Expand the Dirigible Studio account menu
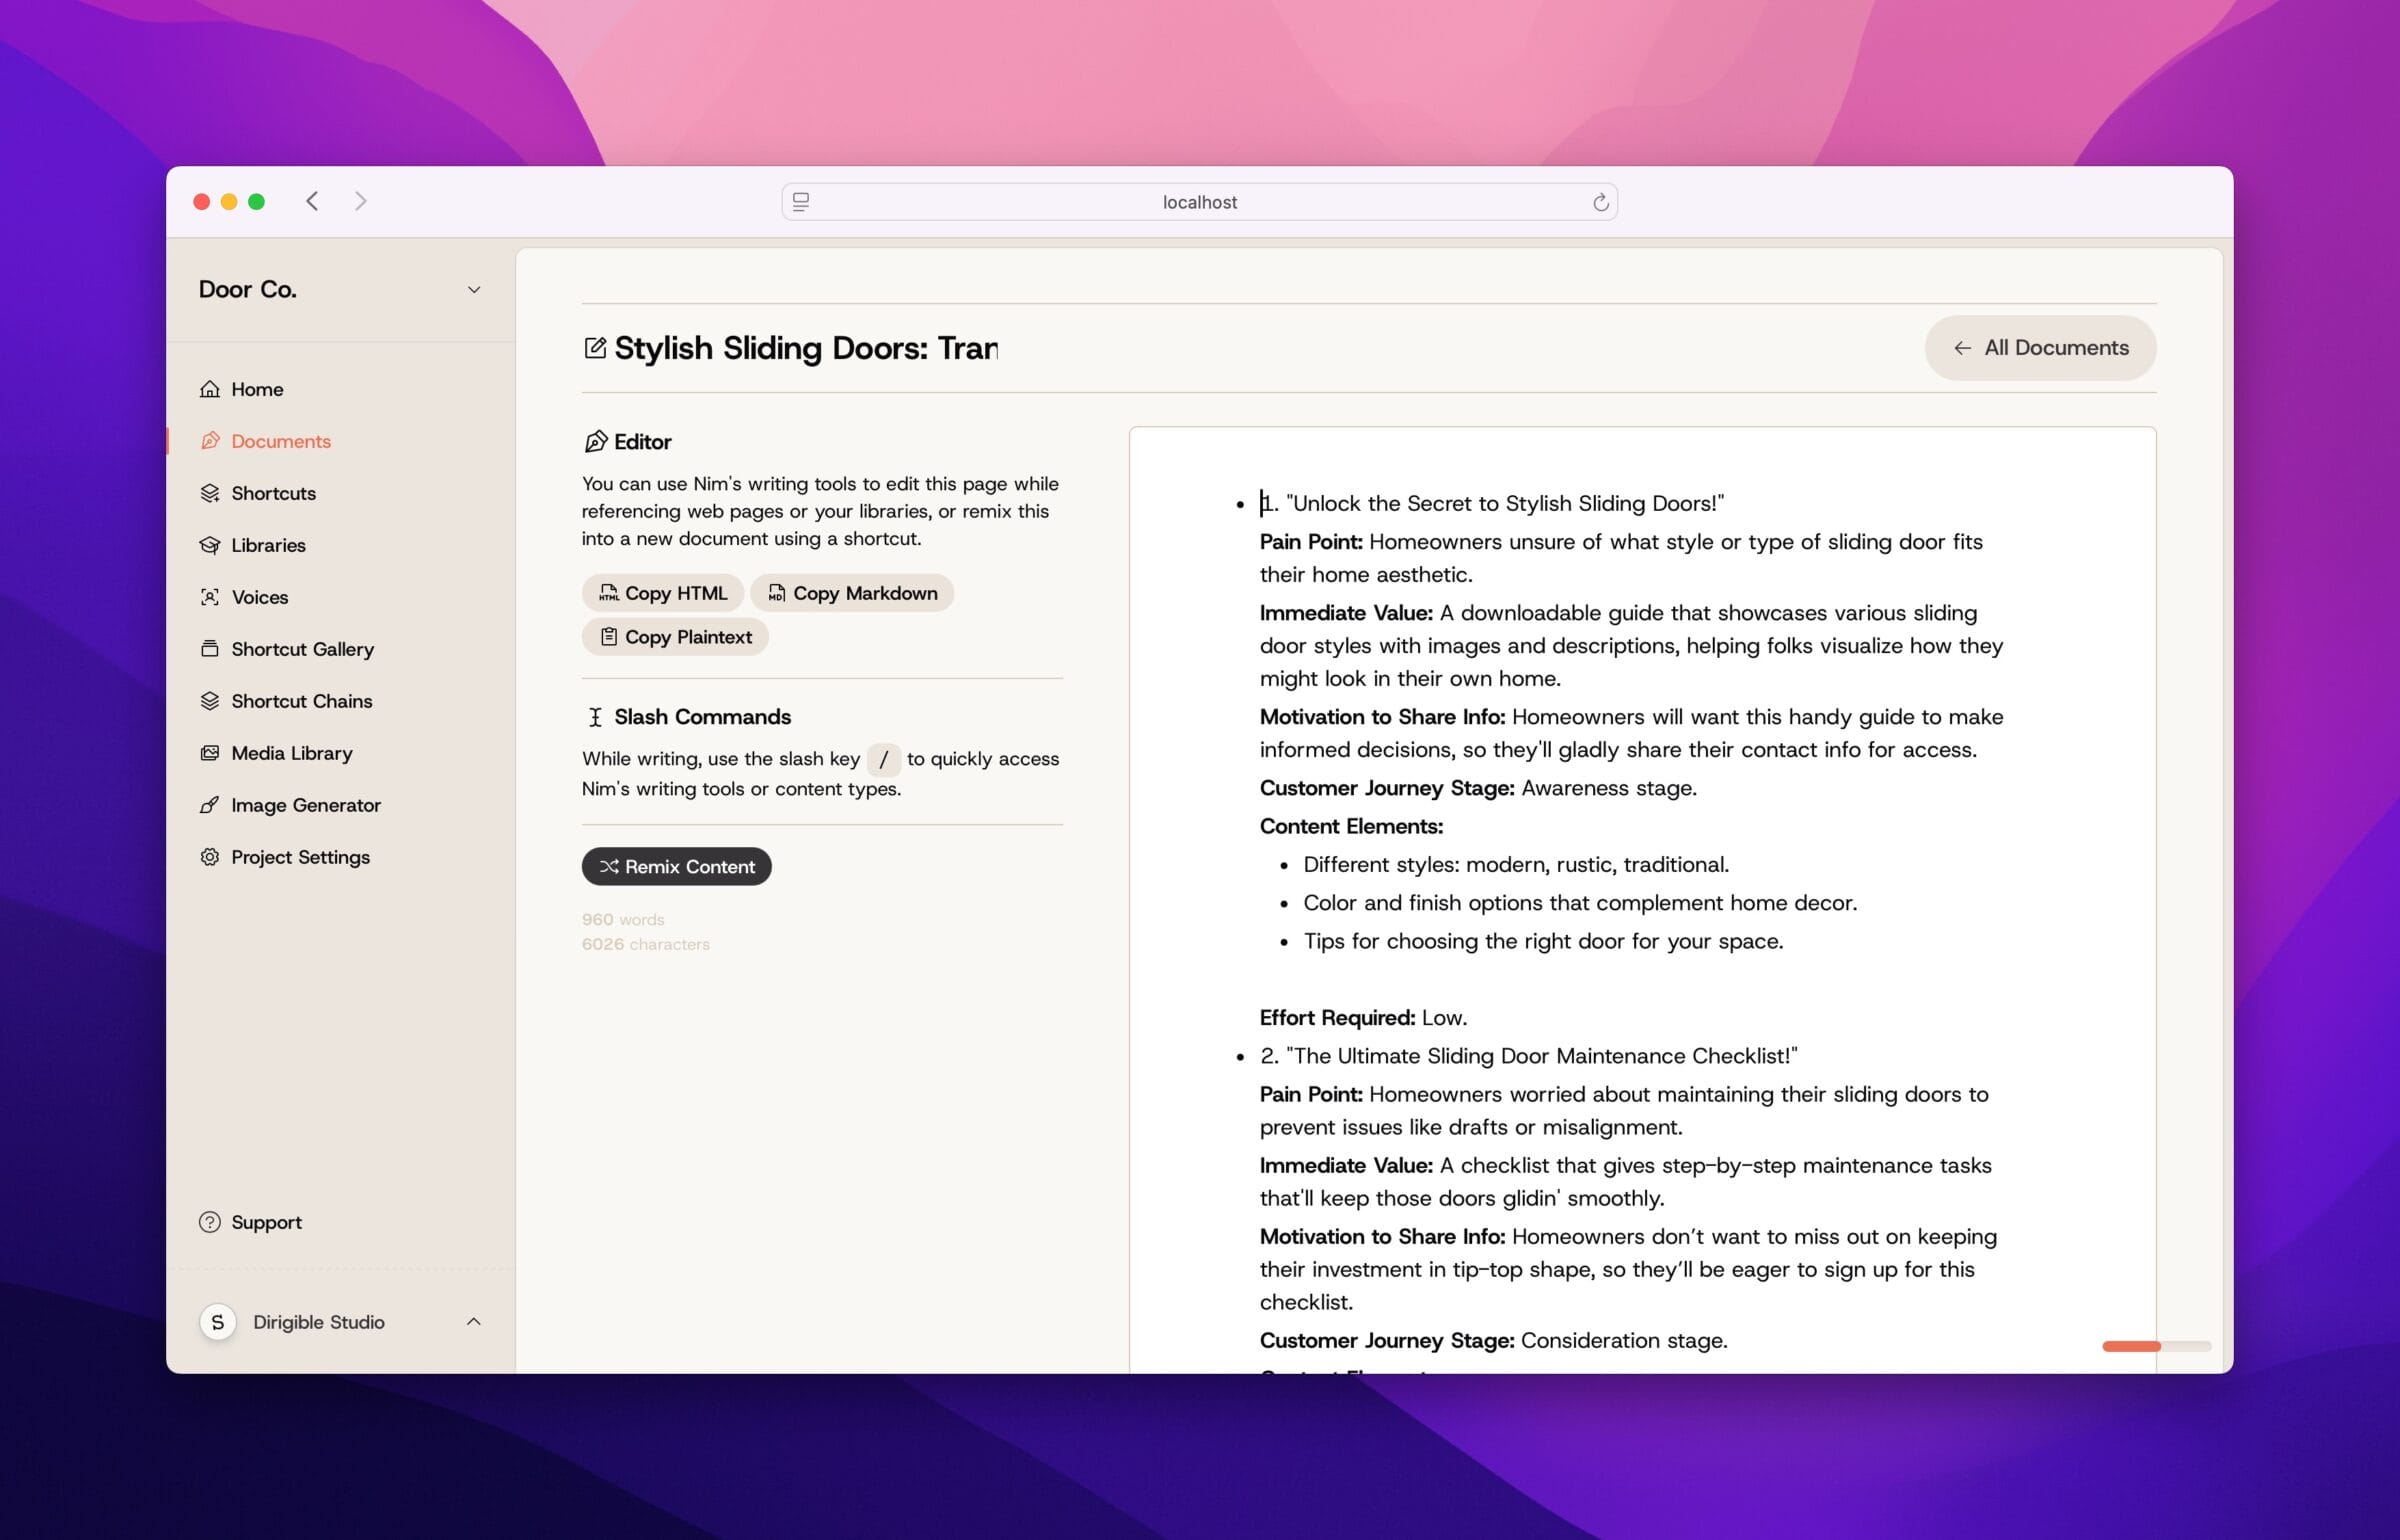Viewport: 2400px width, 1540px height. point(343,1323)
